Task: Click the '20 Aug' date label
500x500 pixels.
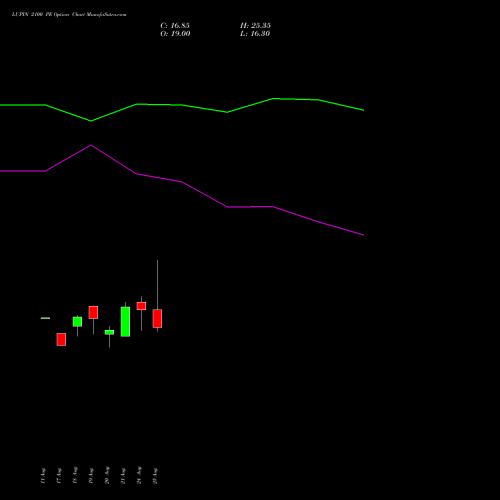Action: click(107, 475)
